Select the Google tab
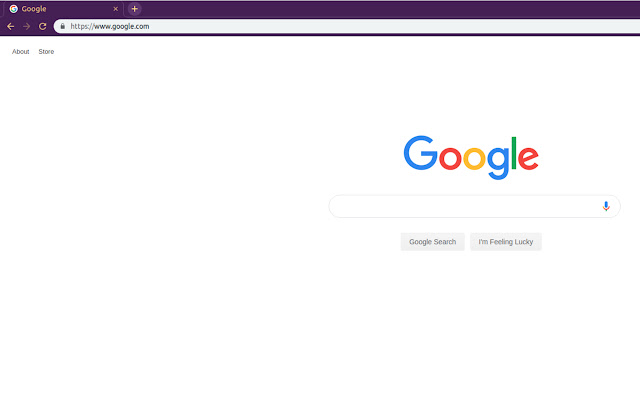640x400 pixels. [x=63, y=9]
